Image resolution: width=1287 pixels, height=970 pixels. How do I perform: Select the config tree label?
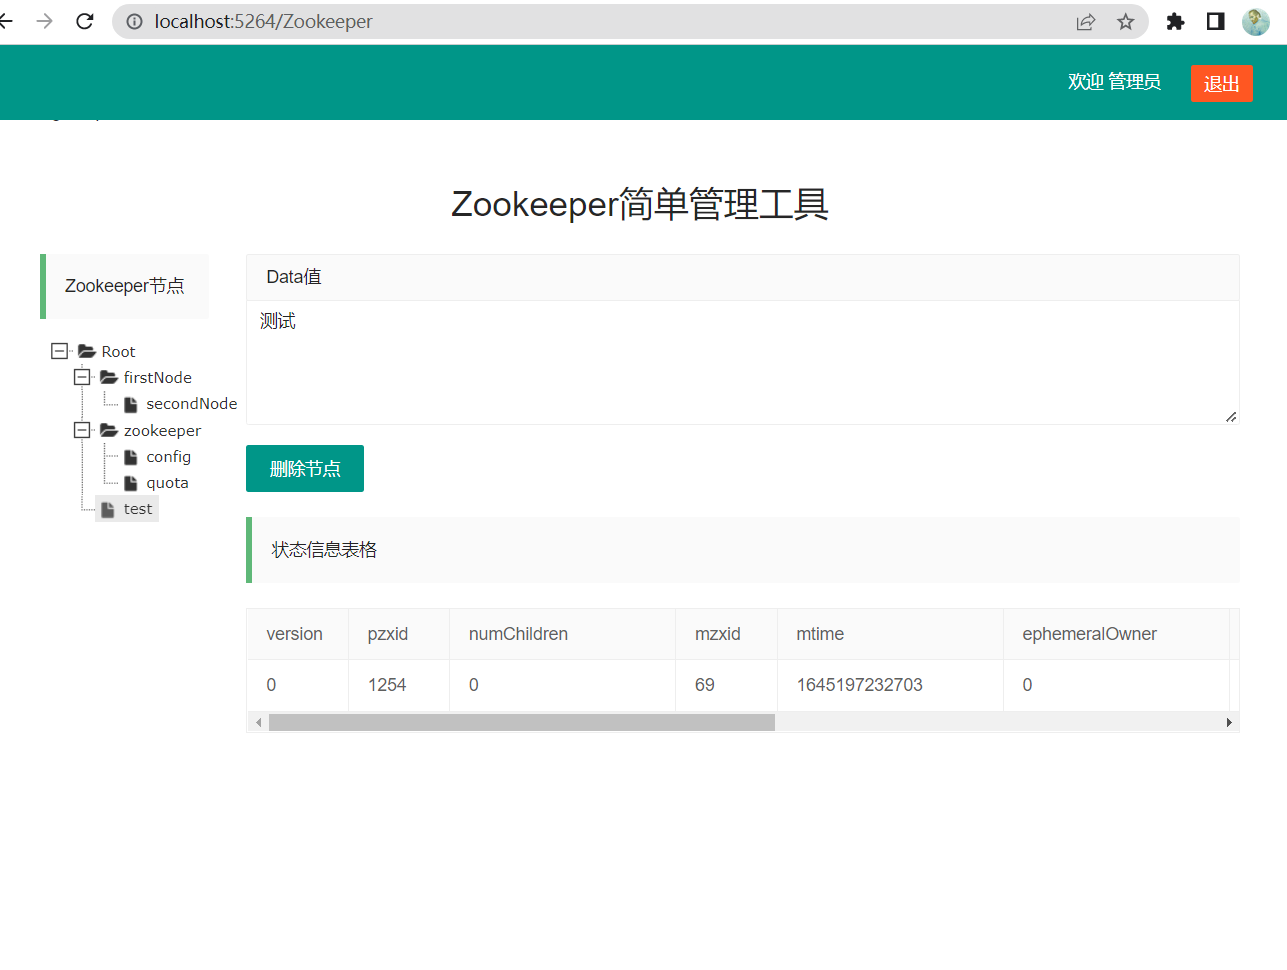click(168, 457)
